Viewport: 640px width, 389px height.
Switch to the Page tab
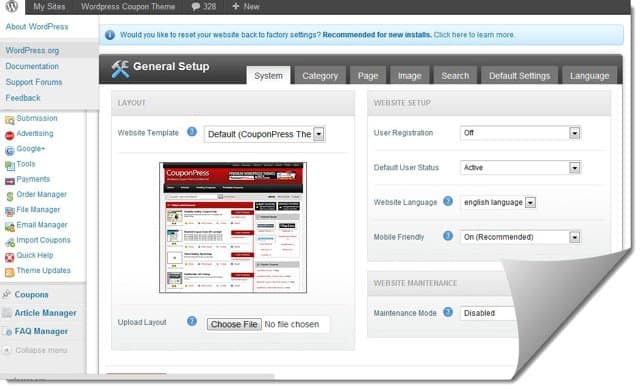click(x=368, y=76)
